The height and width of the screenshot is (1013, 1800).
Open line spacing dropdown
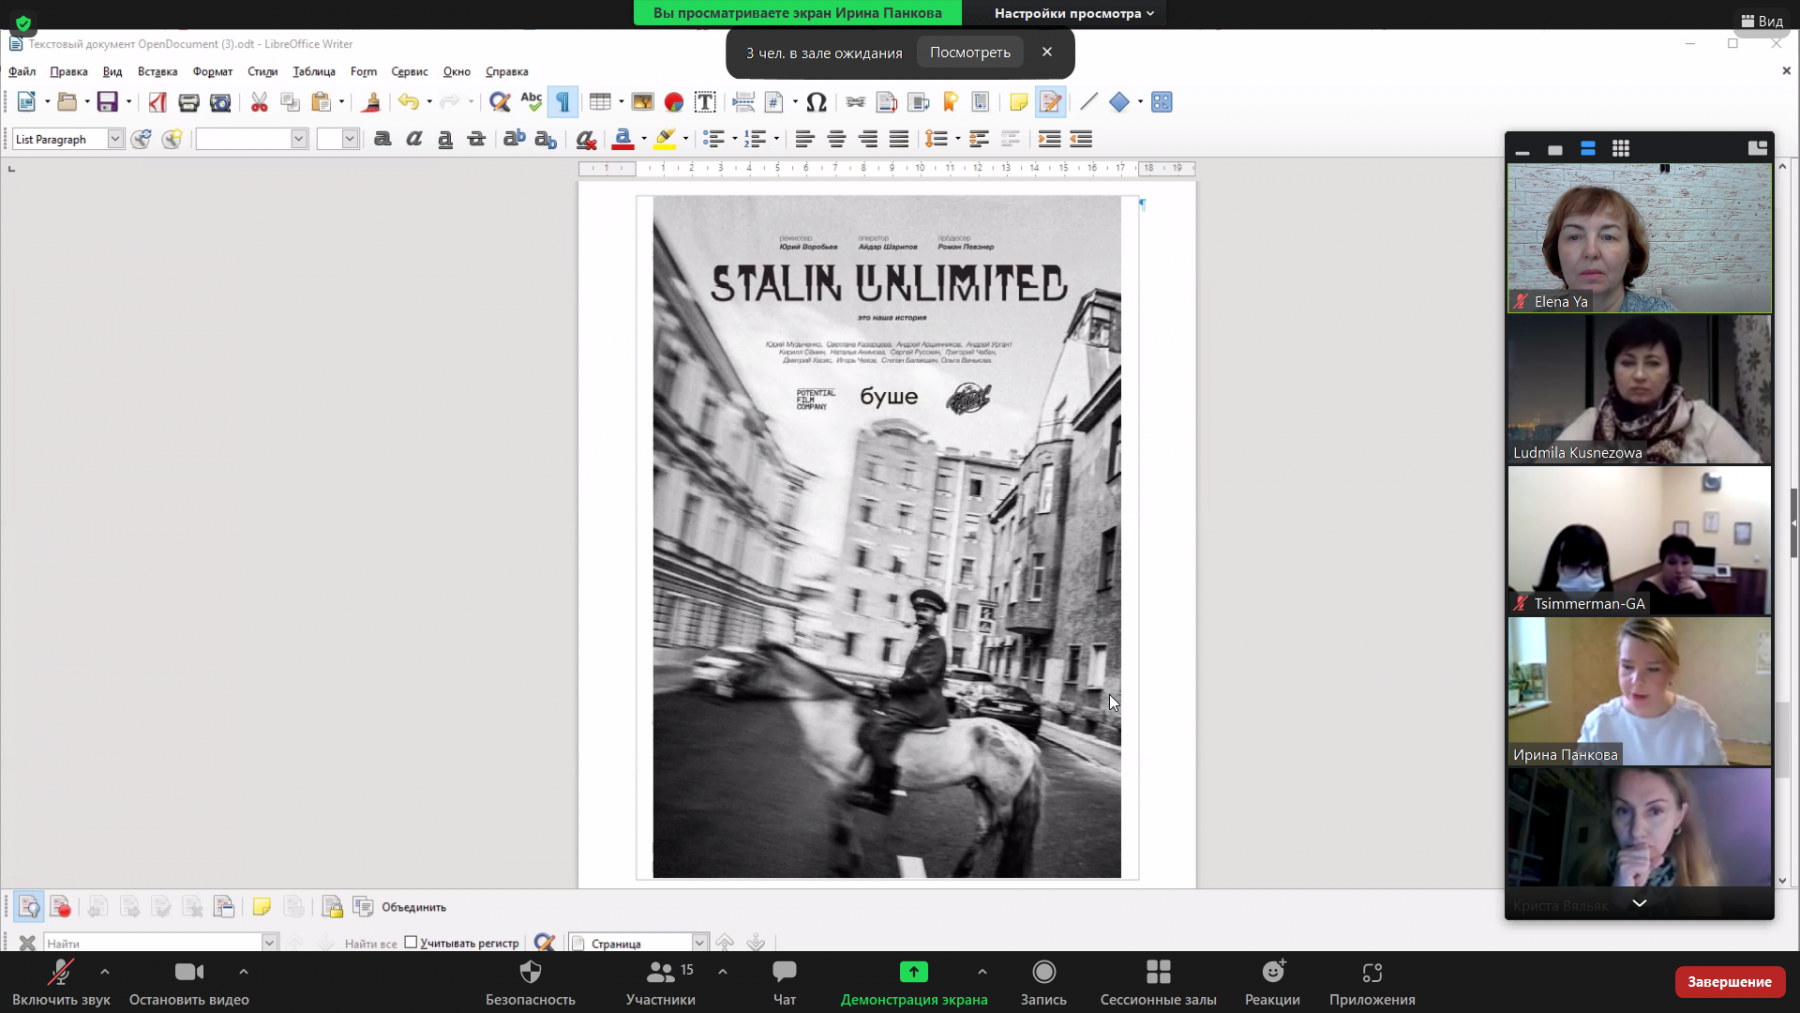pyautogui.click(x=958, y=139)
